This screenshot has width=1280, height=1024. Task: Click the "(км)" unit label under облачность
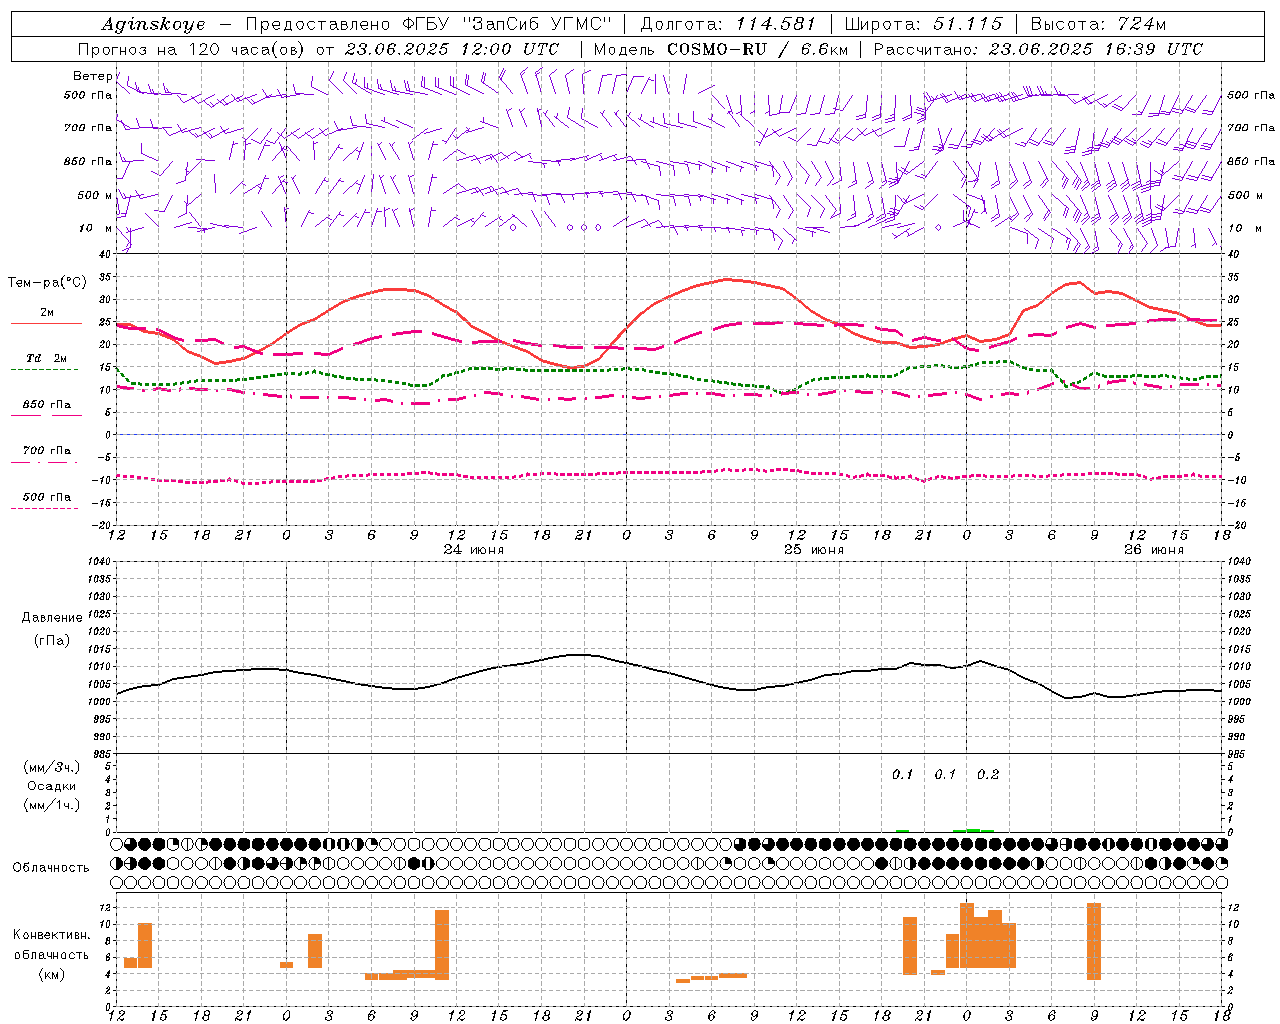pos(52,974)
